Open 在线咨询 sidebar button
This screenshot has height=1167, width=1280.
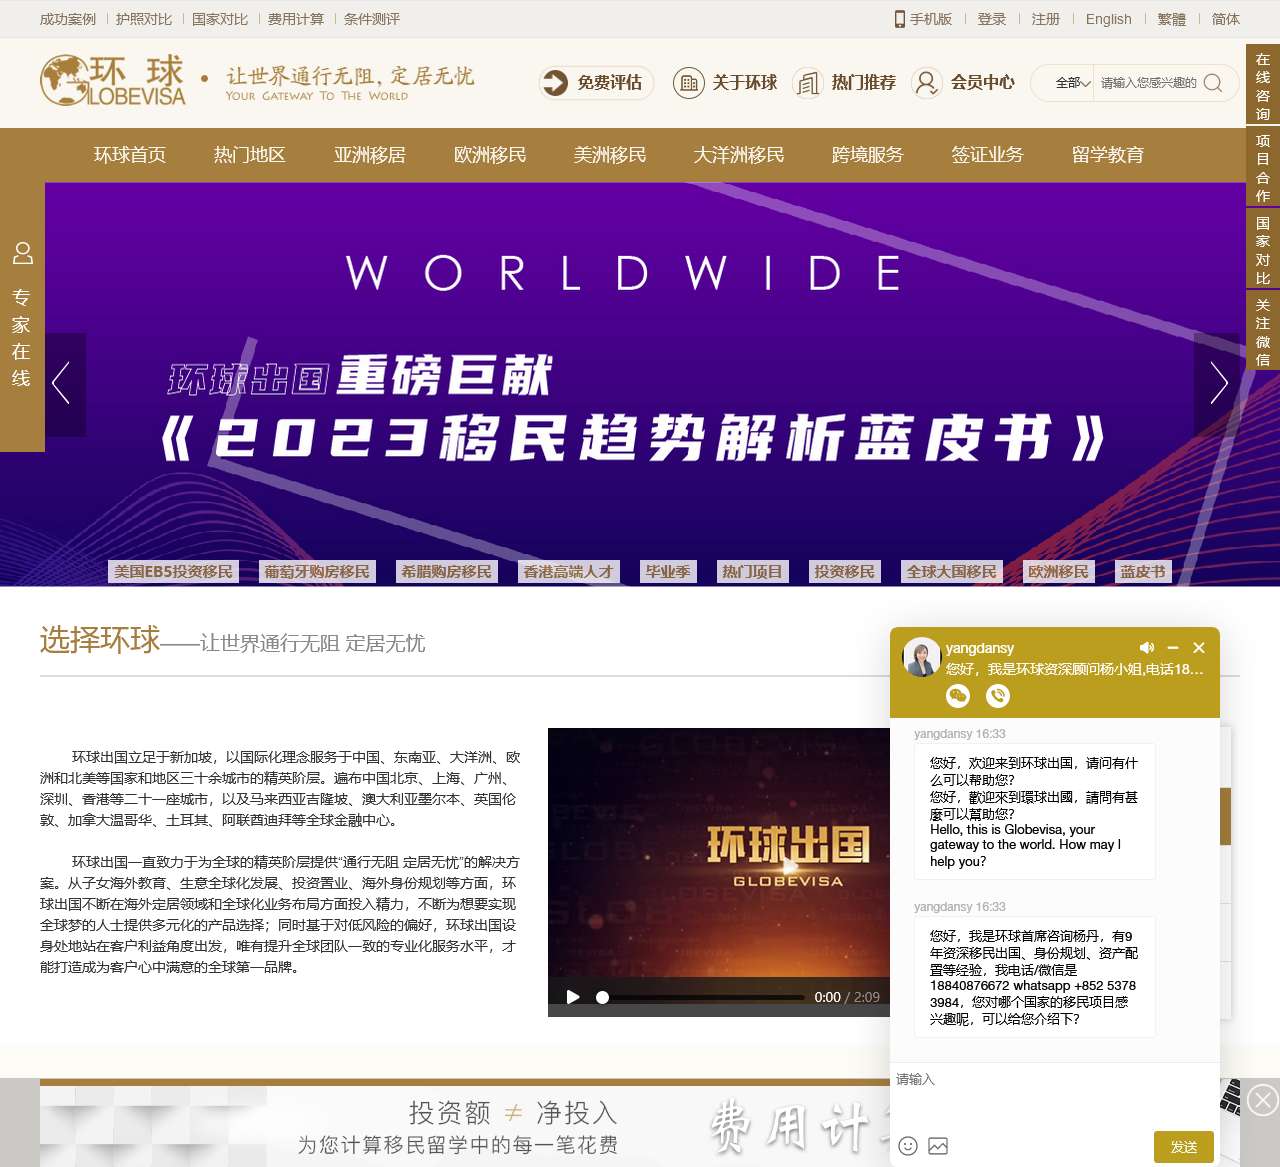(x=1263, y=86)
